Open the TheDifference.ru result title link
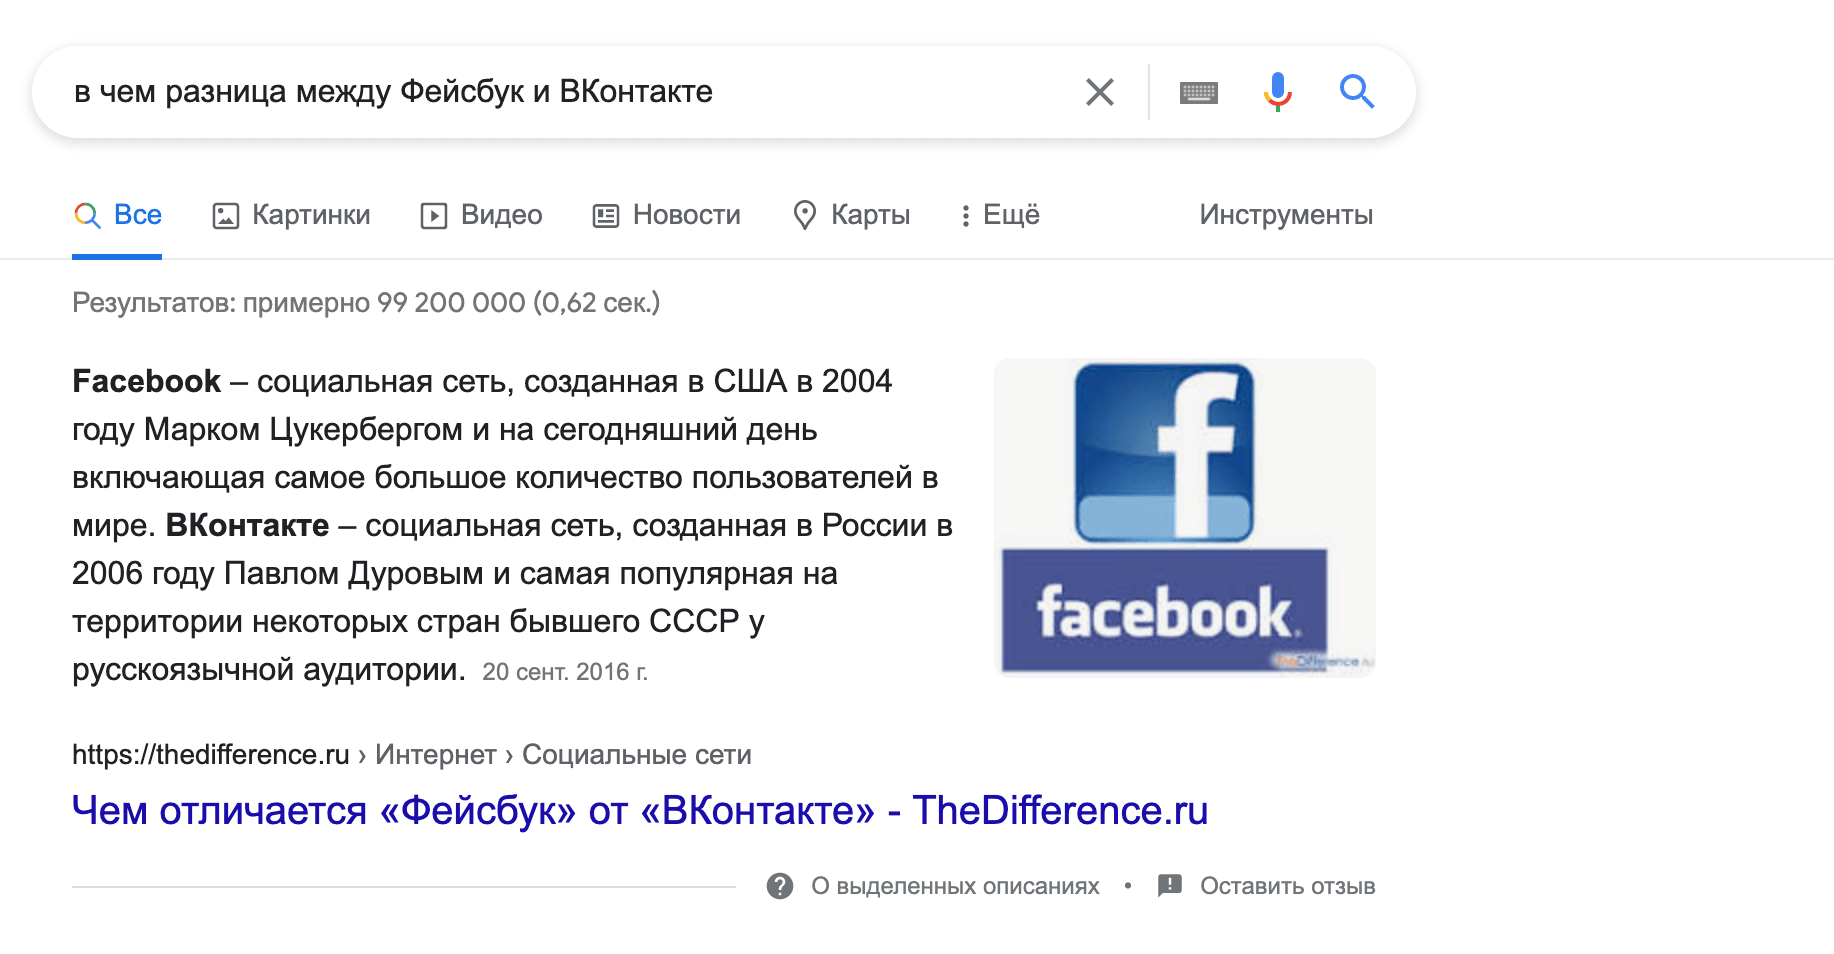This screenshot has width=1834, height=954. tap(640, 810)
